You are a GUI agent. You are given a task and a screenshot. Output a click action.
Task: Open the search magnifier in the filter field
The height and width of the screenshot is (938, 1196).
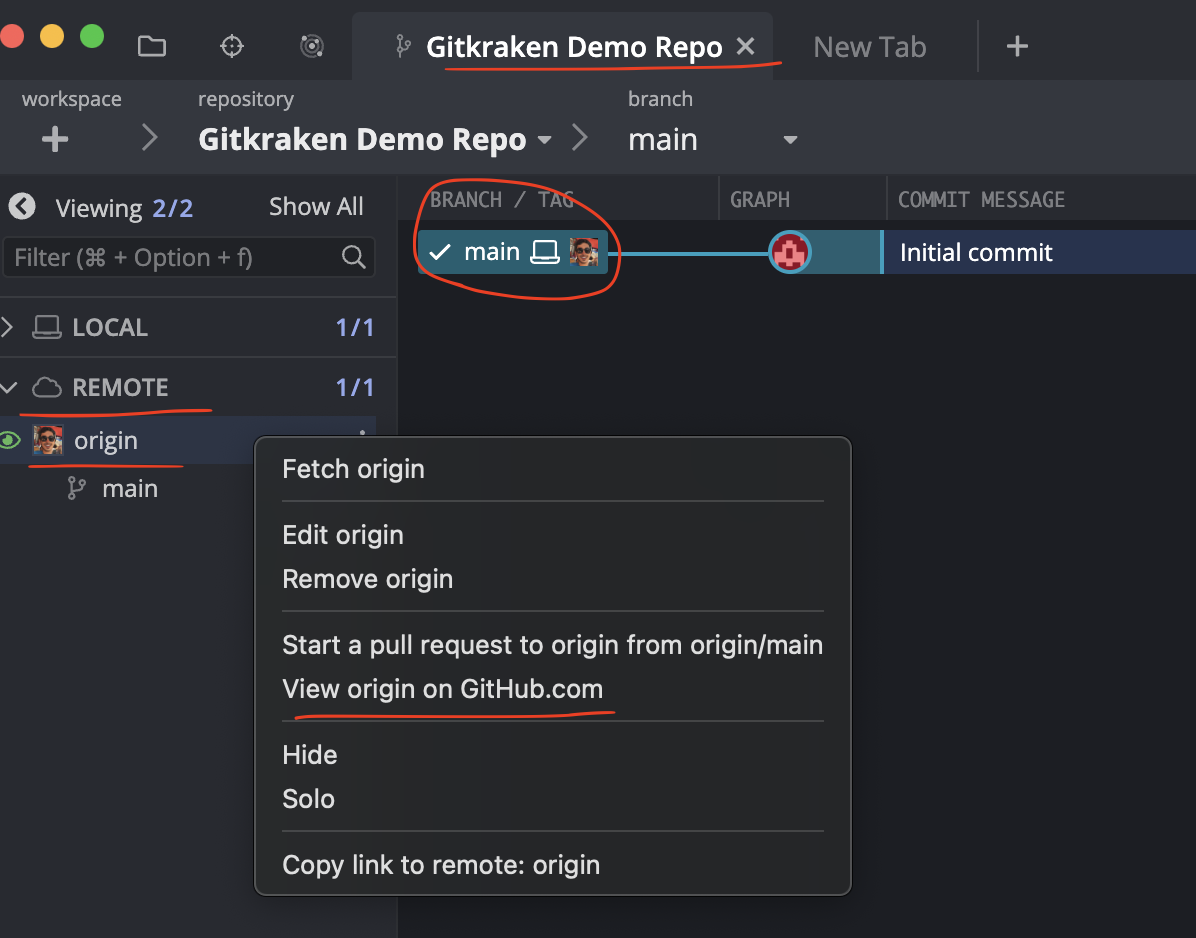(354, 257)
